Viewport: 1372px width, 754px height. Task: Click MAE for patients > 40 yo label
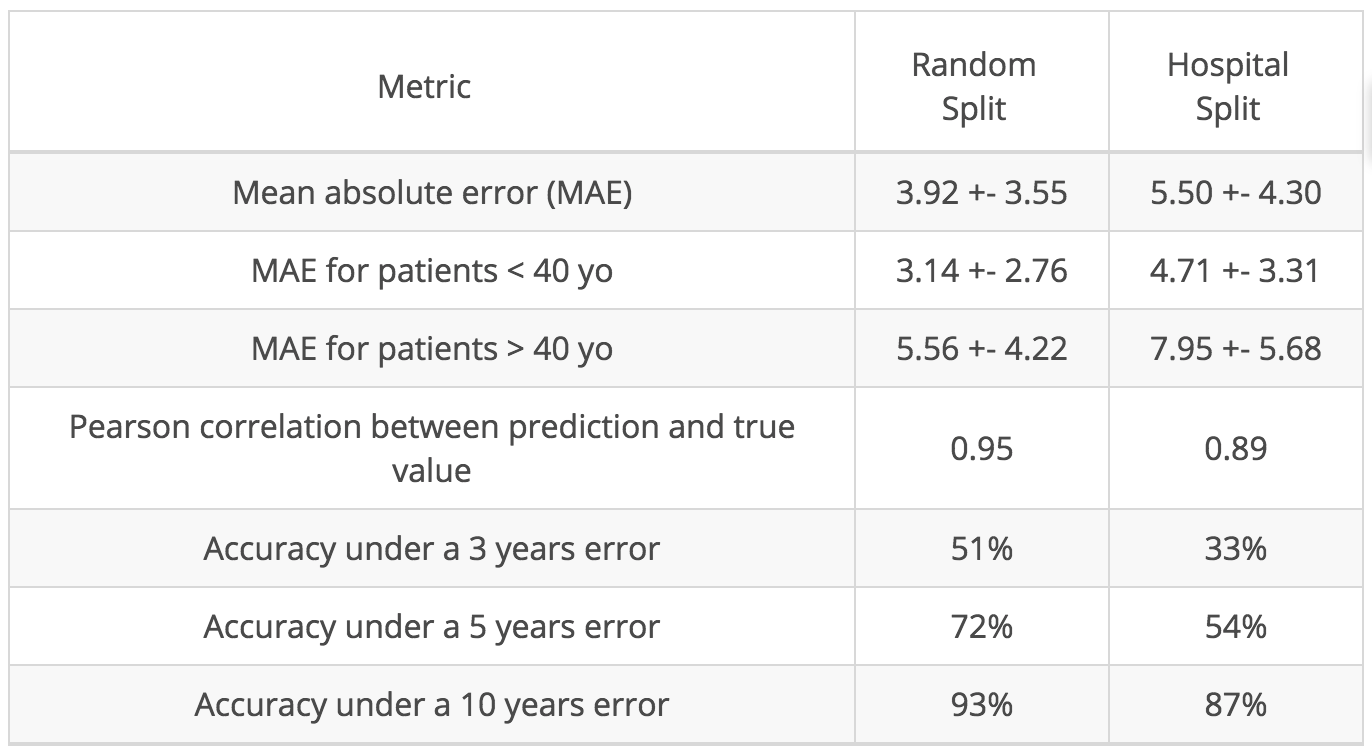432,348
